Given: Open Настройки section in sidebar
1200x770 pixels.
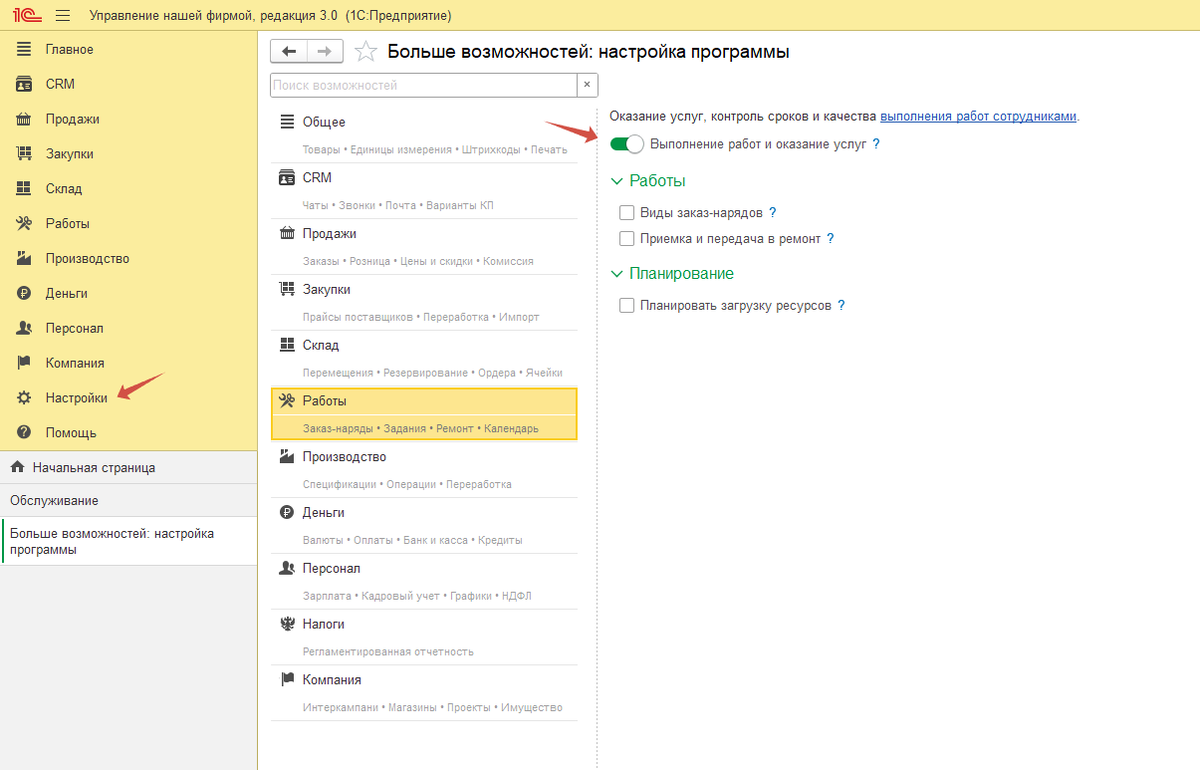Looking at the screenshot, I should pos(76,398).
